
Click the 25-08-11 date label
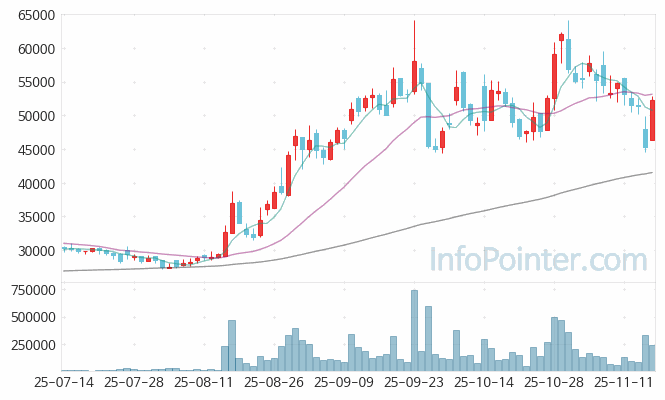[x=204, y=382]
